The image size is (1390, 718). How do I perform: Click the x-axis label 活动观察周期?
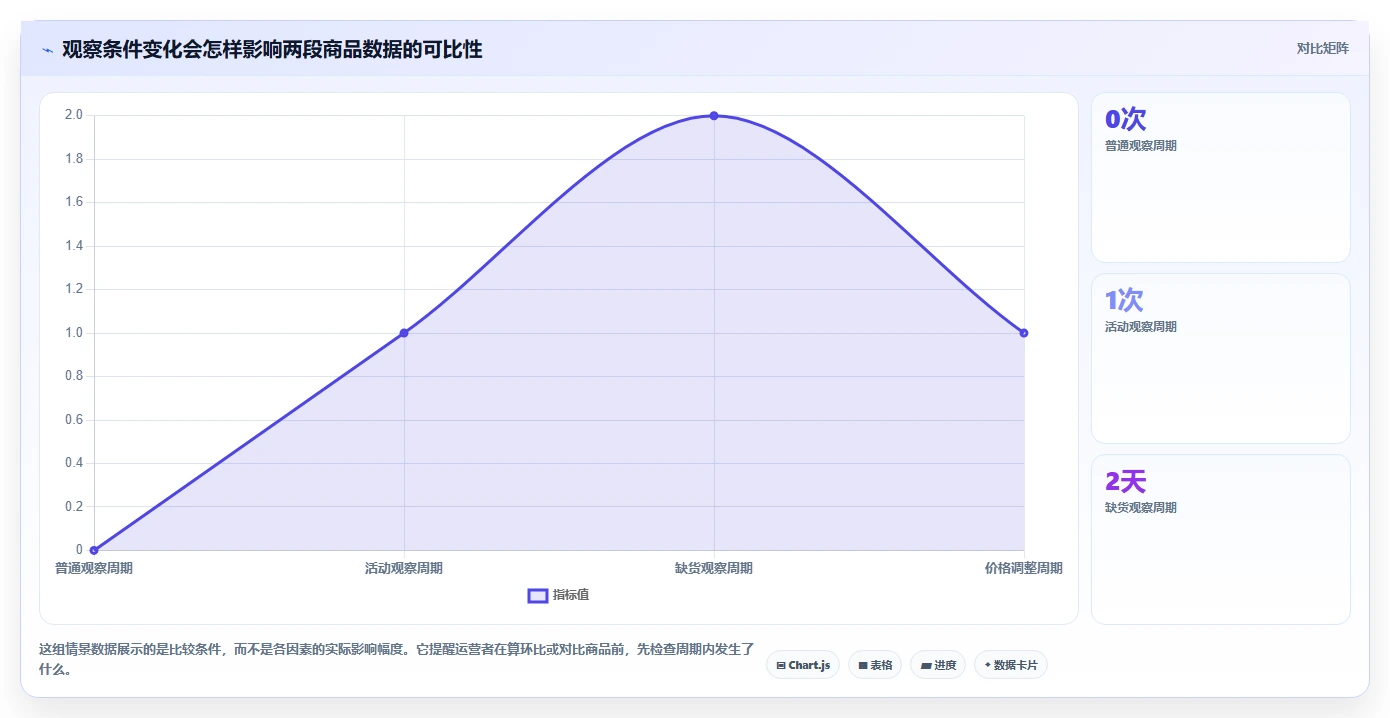404,568
